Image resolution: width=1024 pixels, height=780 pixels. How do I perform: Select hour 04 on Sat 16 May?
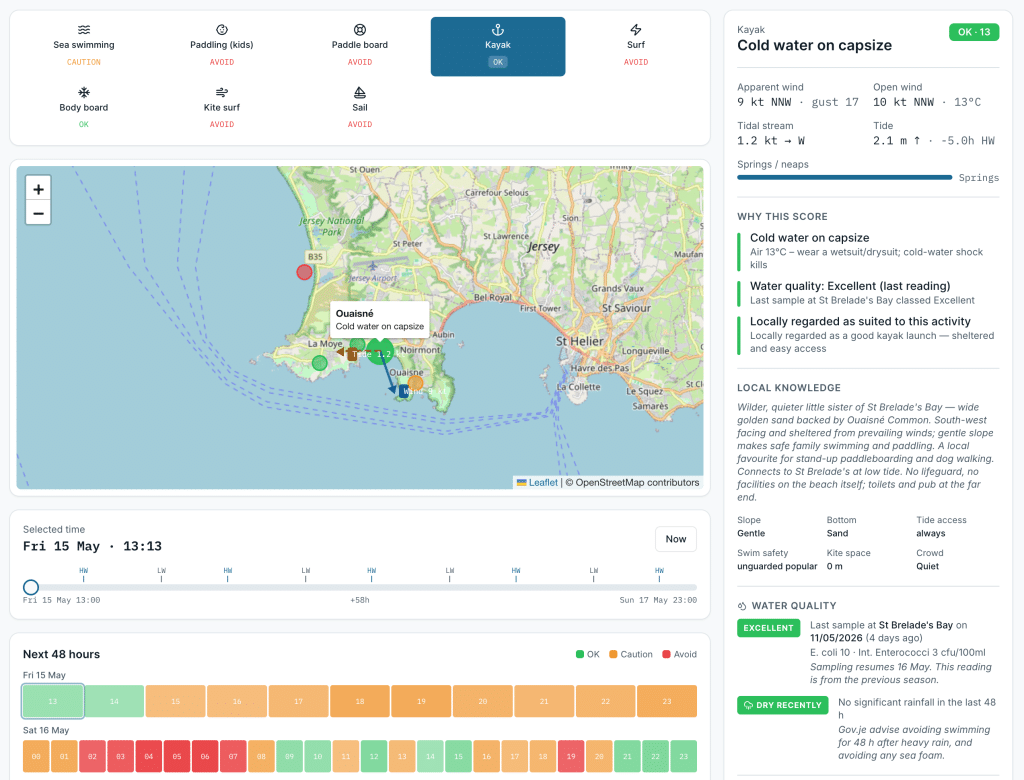point(149,756)
